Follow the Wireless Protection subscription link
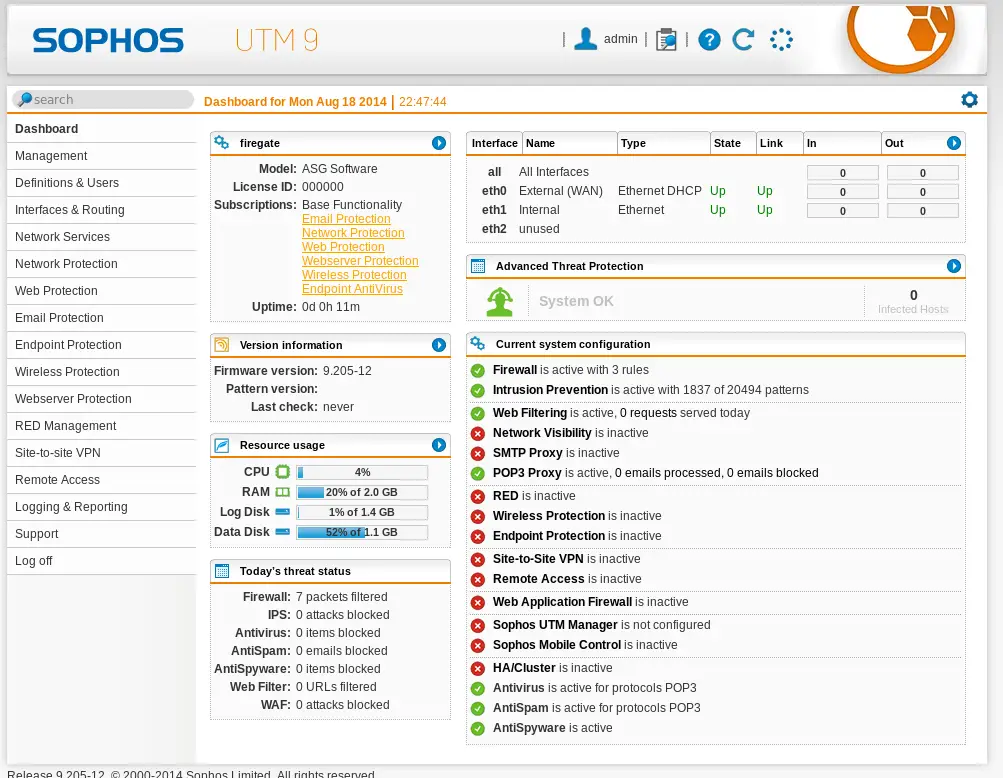 coord(354,274)
